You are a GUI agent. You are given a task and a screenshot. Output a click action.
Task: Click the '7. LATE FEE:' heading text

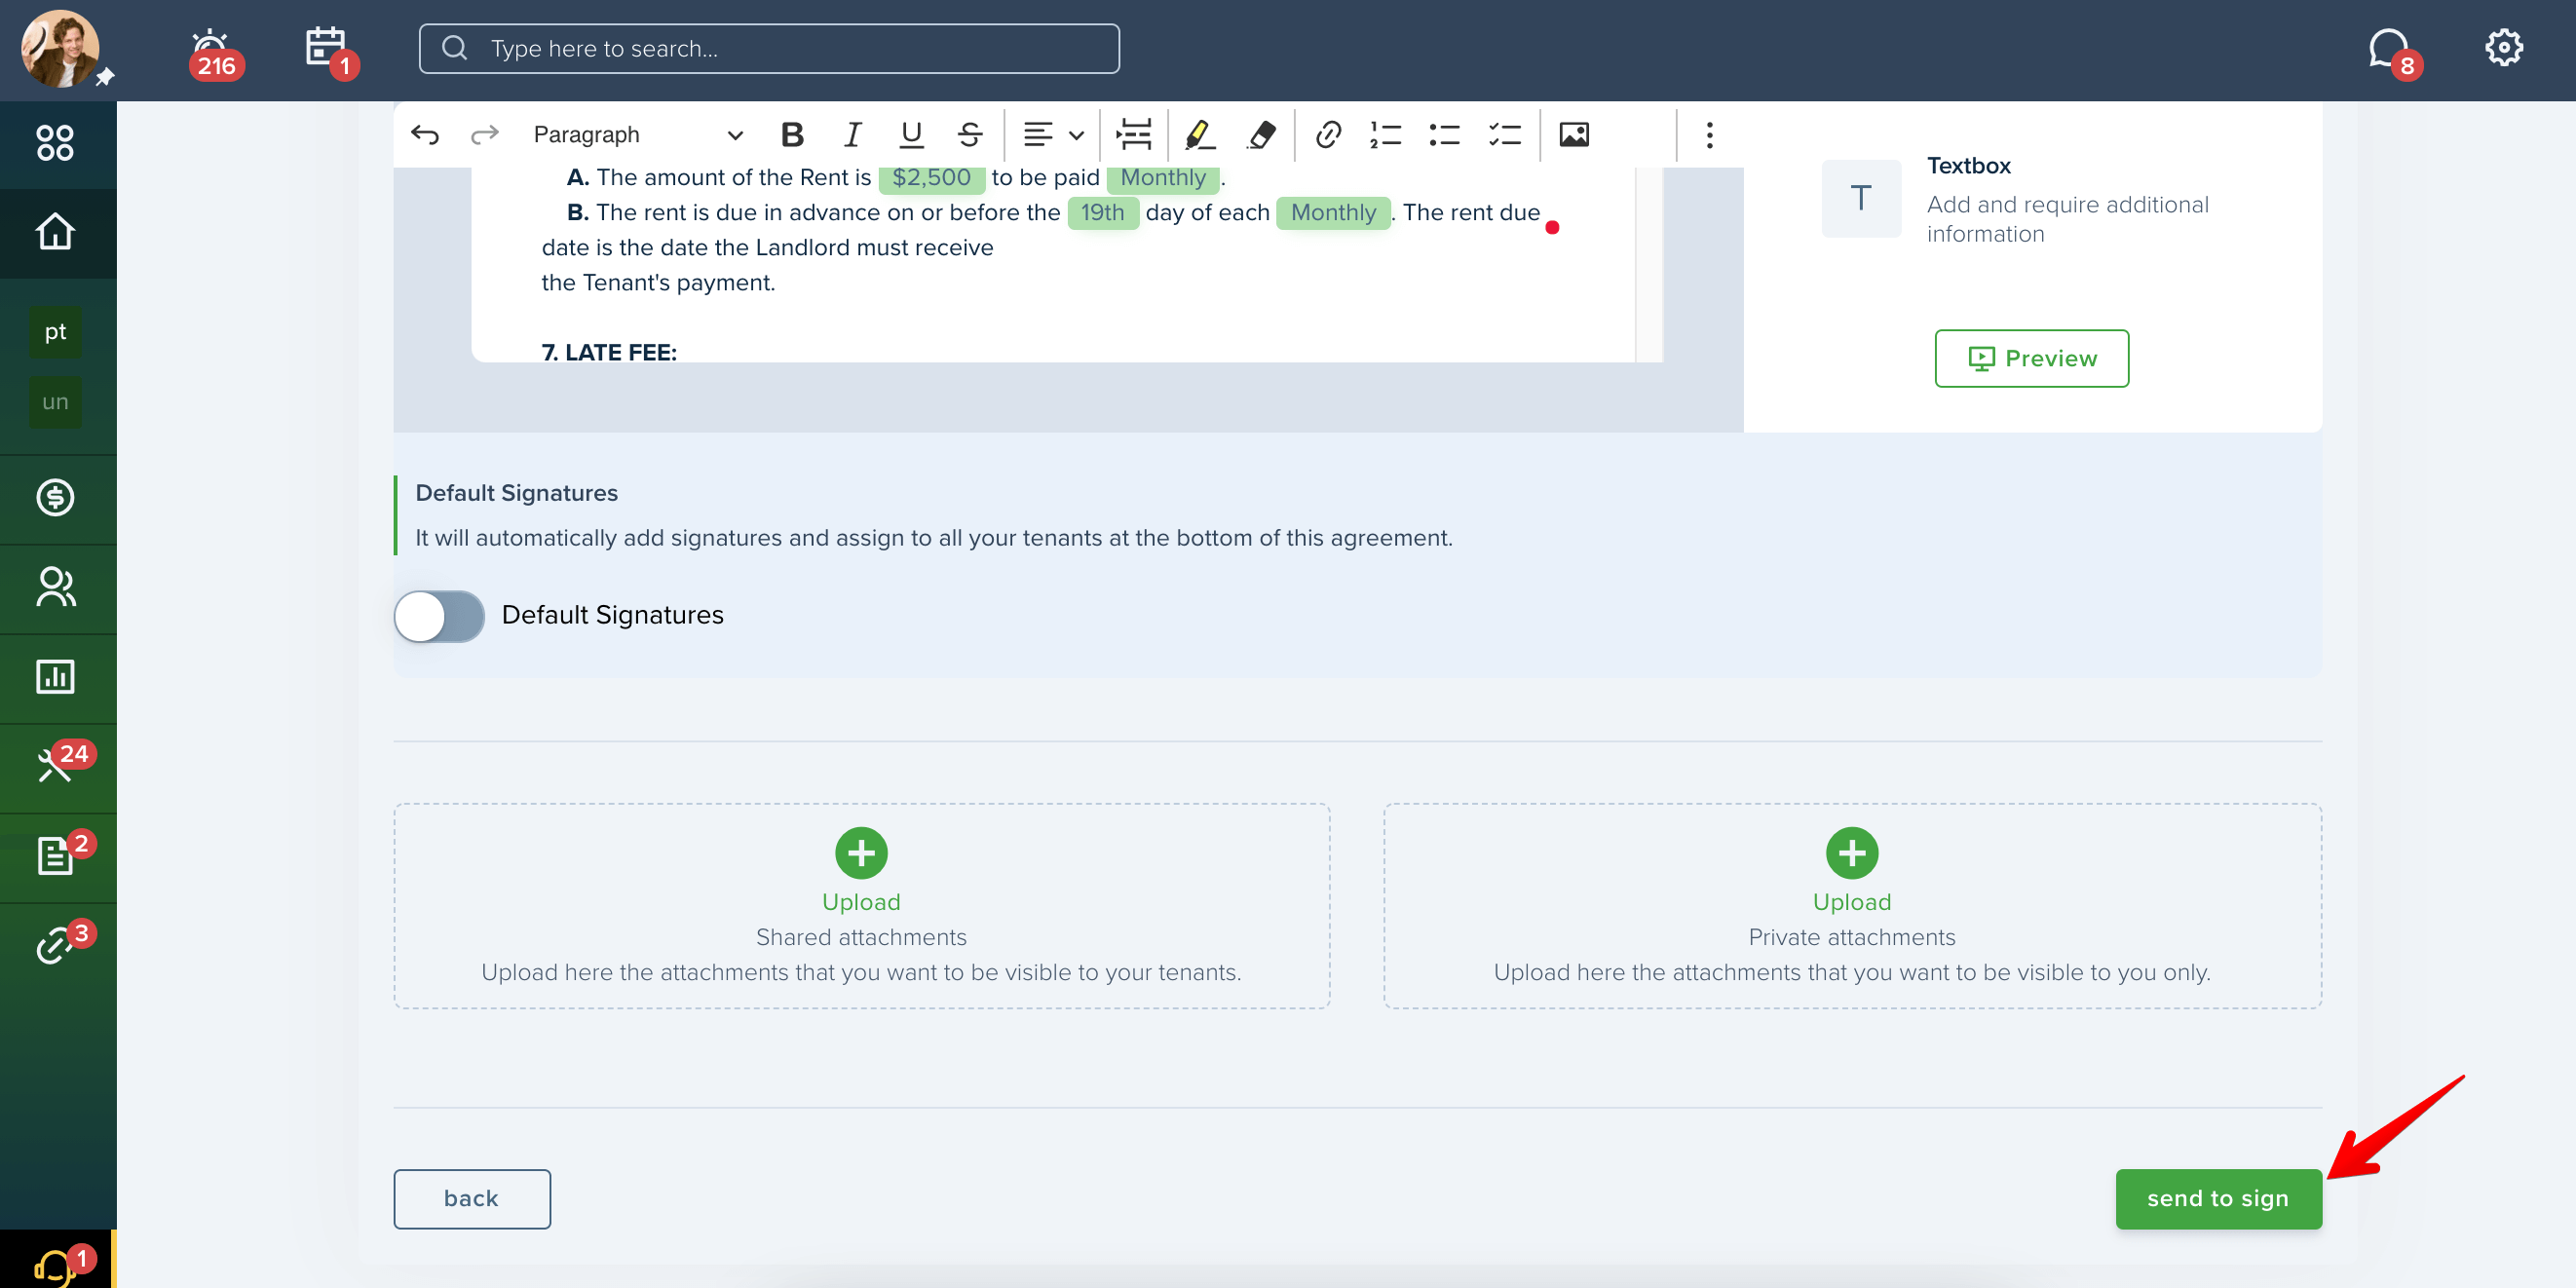click(x=609, y=352)
